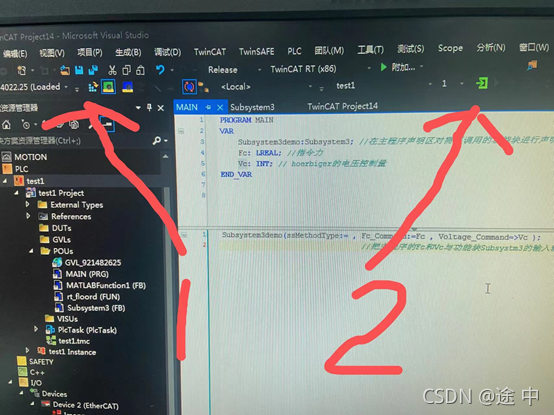Pin the Solution Explorer panel

(149, 107)
